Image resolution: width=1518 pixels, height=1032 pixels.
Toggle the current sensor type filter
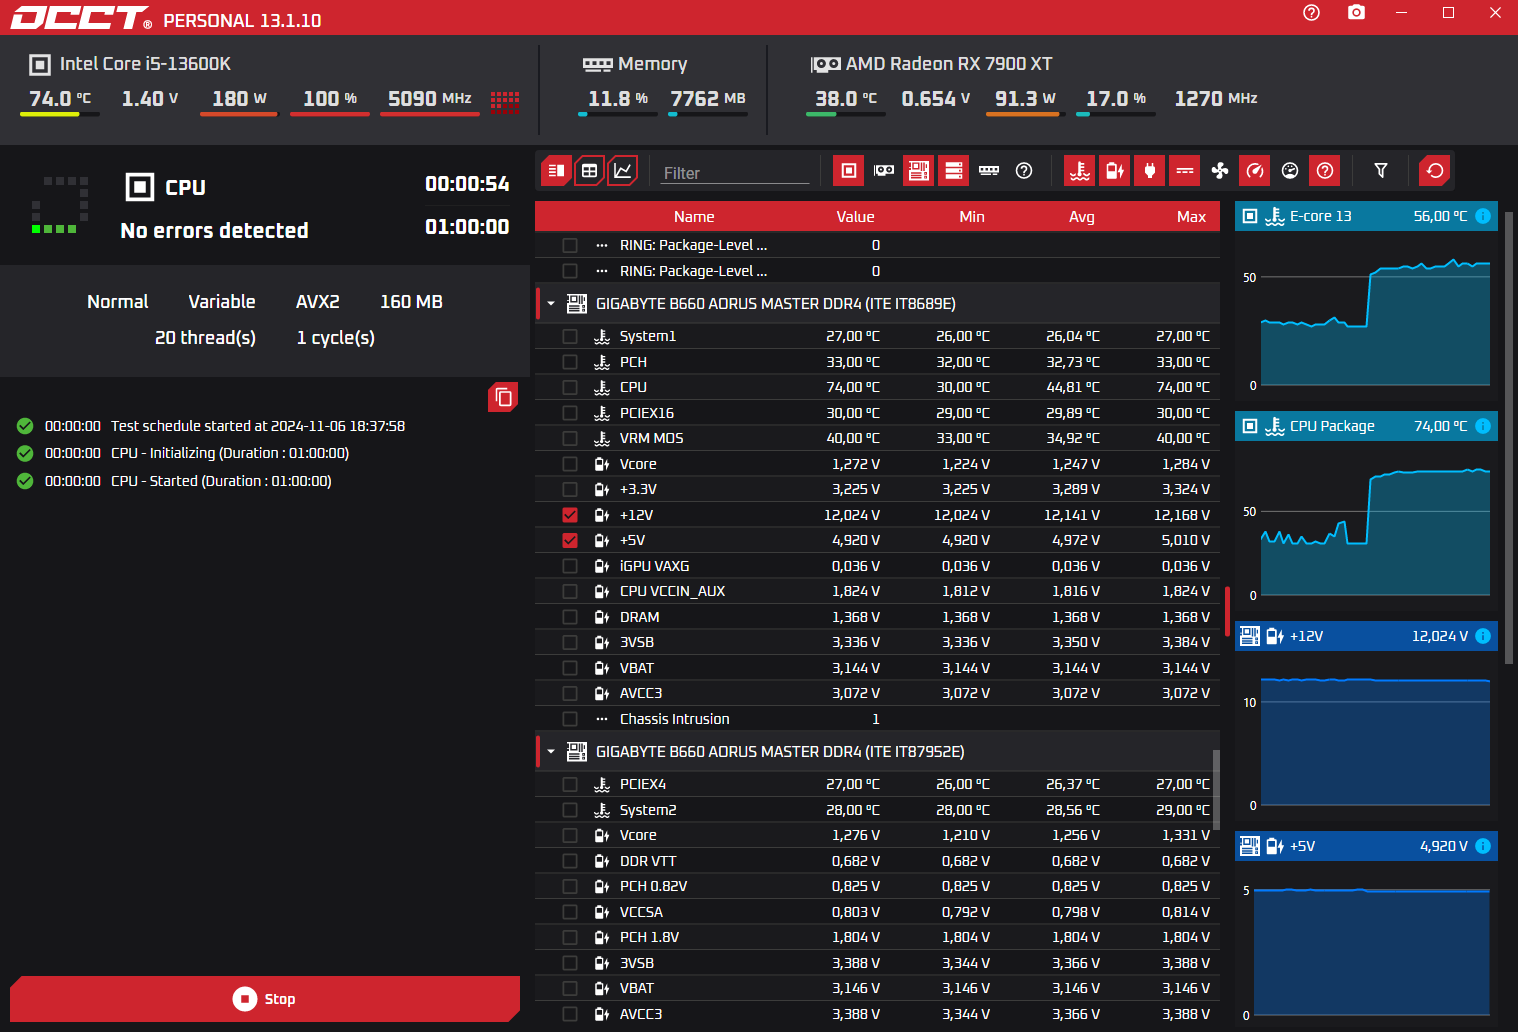click(x=1185, y=171)
